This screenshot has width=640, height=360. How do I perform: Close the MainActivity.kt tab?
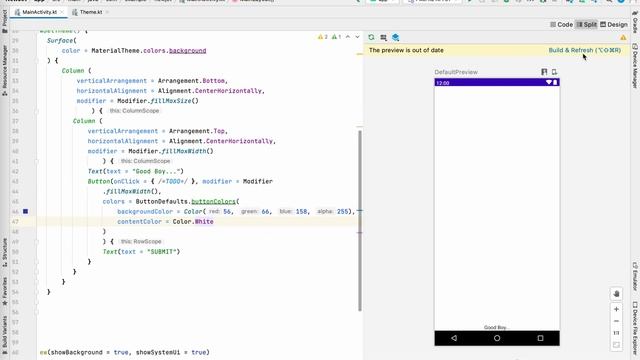[x=62, y=12]
